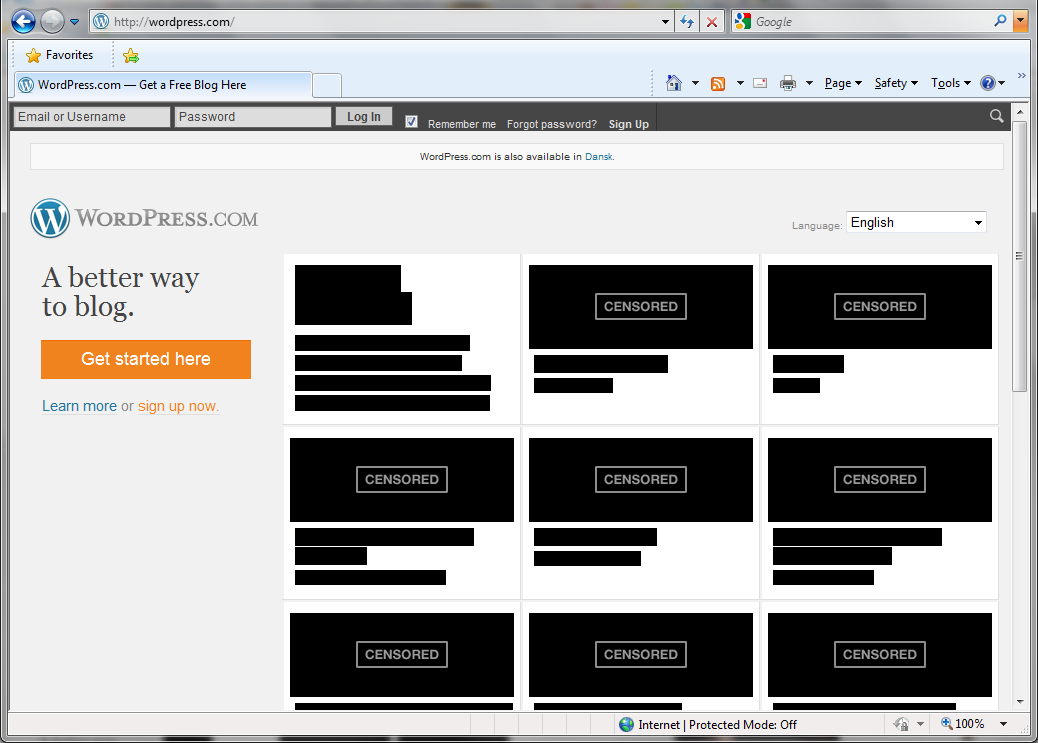Click the Forgot password? link

552,124
